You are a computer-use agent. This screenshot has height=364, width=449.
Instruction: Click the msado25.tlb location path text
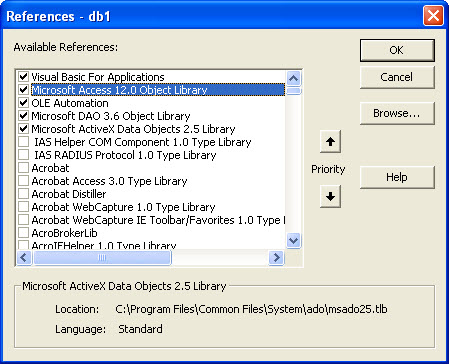coord(251,309)
